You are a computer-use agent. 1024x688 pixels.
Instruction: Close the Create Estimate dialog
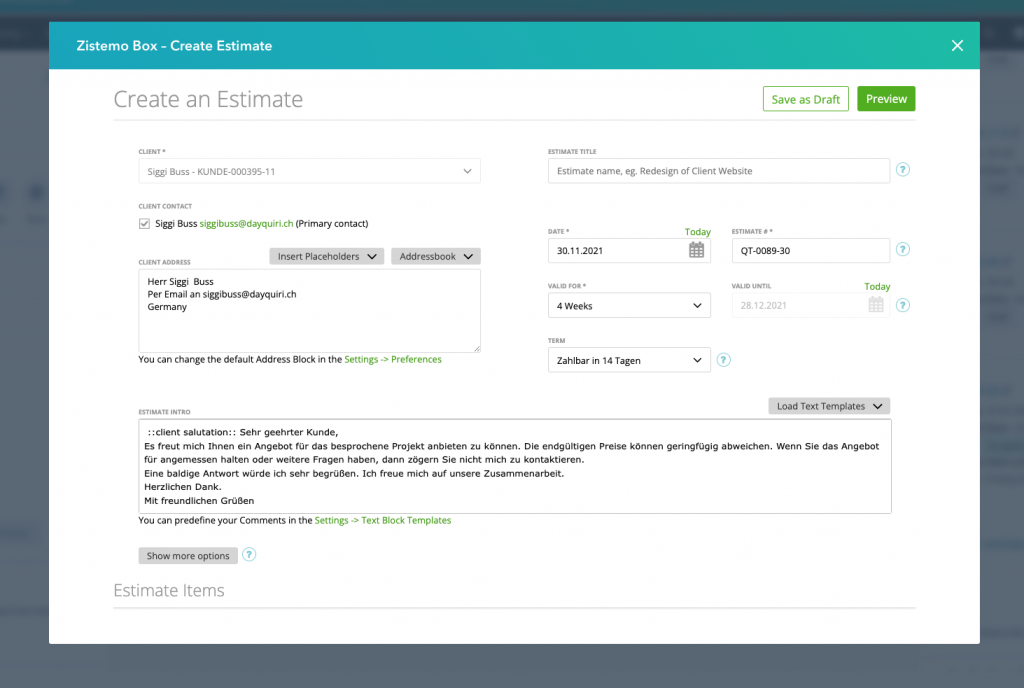(957, 46)
